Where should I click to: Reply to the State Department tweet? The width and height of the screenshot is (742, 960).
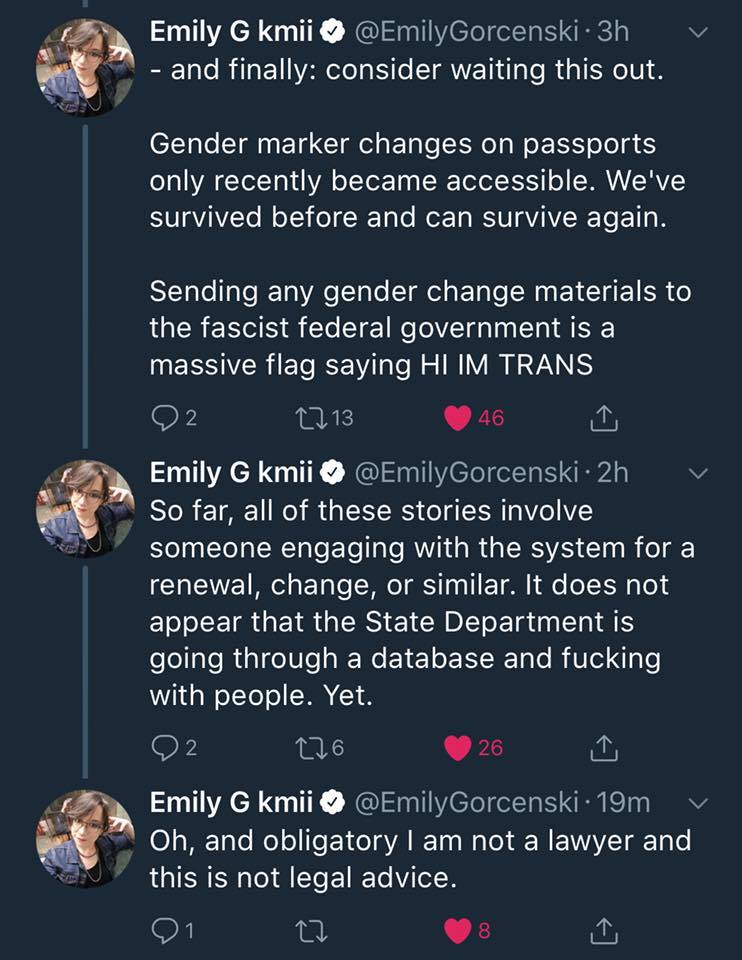click(x=163, y=746)
